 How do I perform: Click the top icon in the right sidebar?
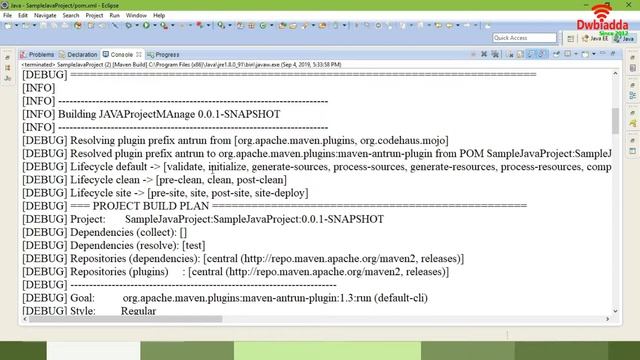pyautogui.click(x=633, y=58)
